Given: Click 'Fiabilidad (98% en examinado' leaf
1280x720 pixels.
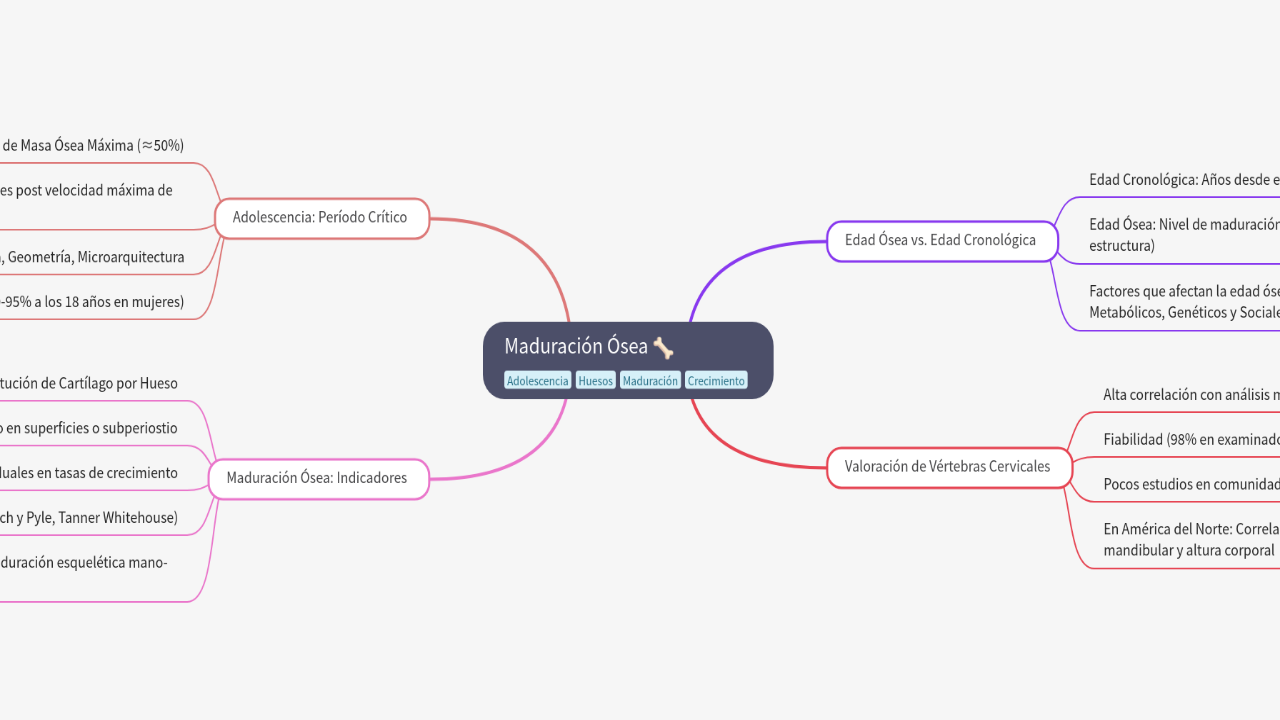Looking at the screenshot, I should (1191, 439).
